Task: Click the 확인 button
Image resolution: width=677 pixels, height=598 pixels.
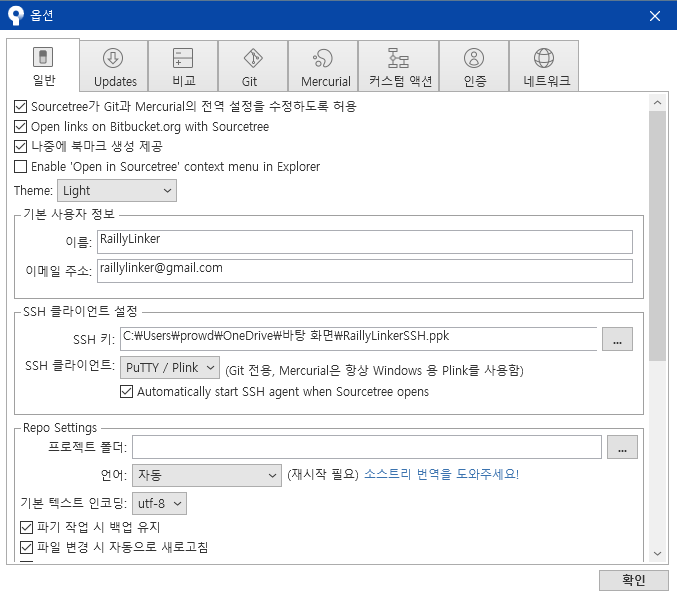Action: coord(633,580)
